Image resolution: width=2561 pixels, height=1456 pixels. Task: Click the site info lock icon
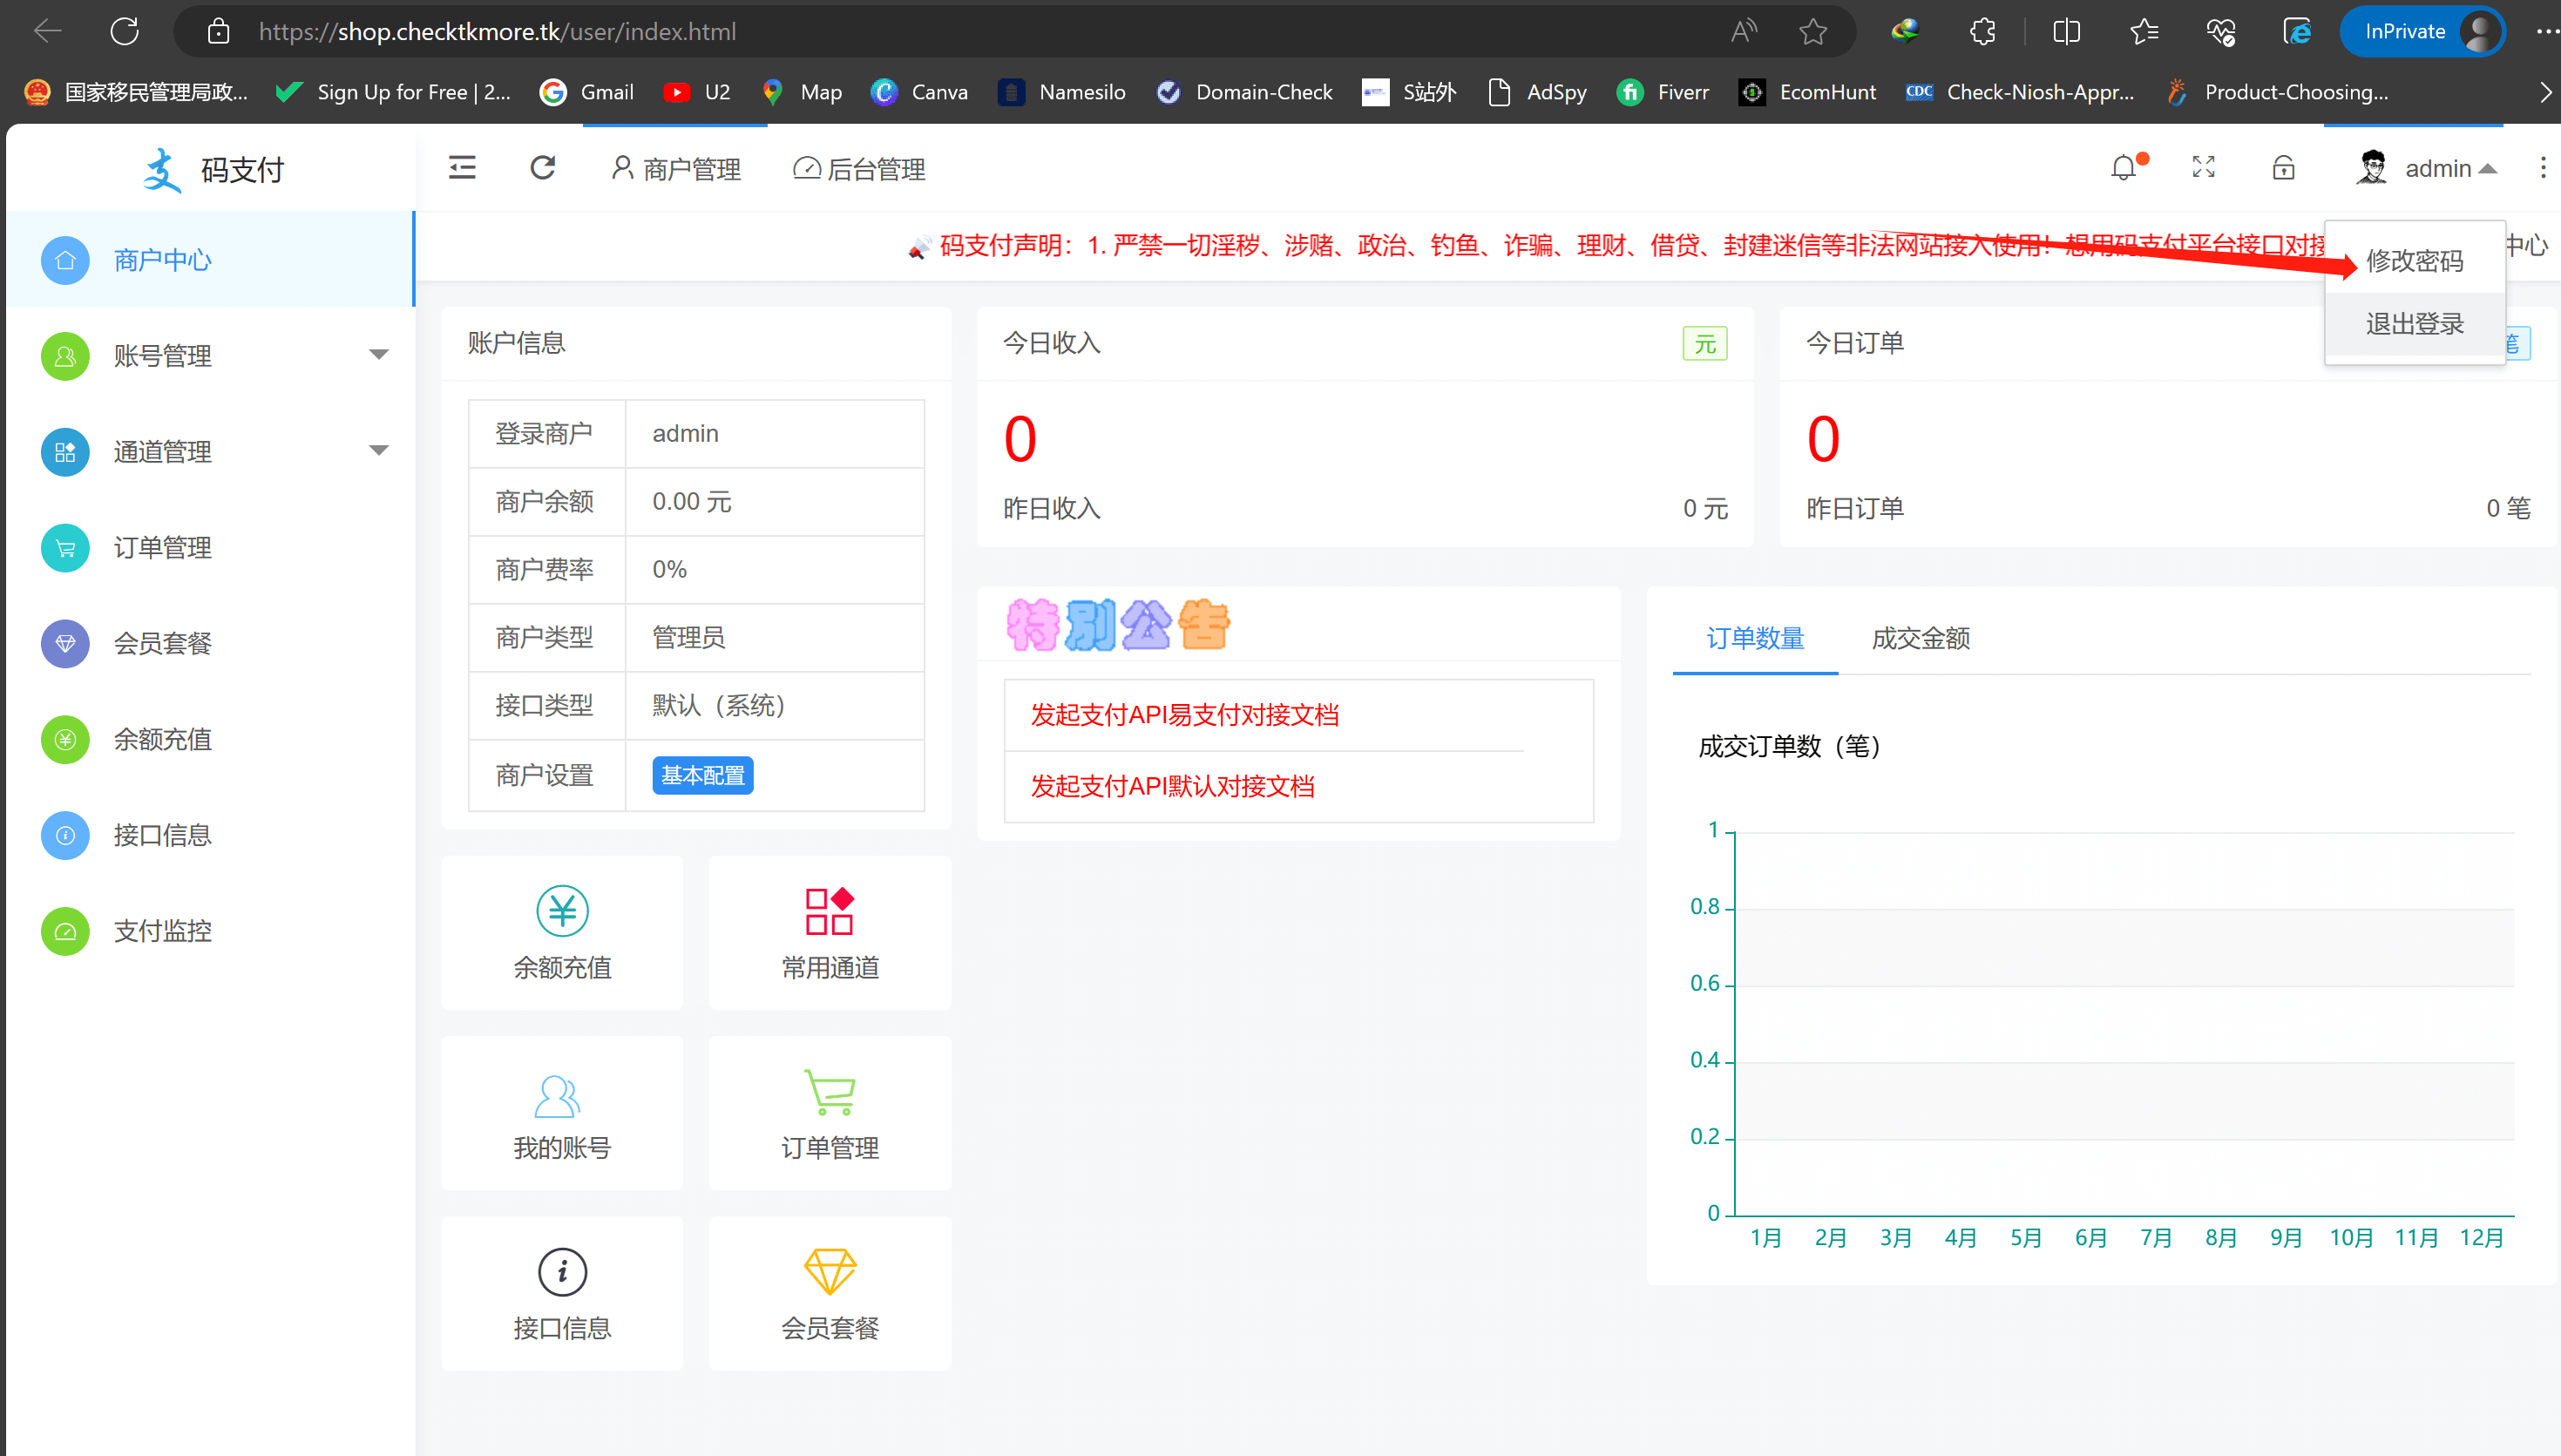(x=218, y=31)
